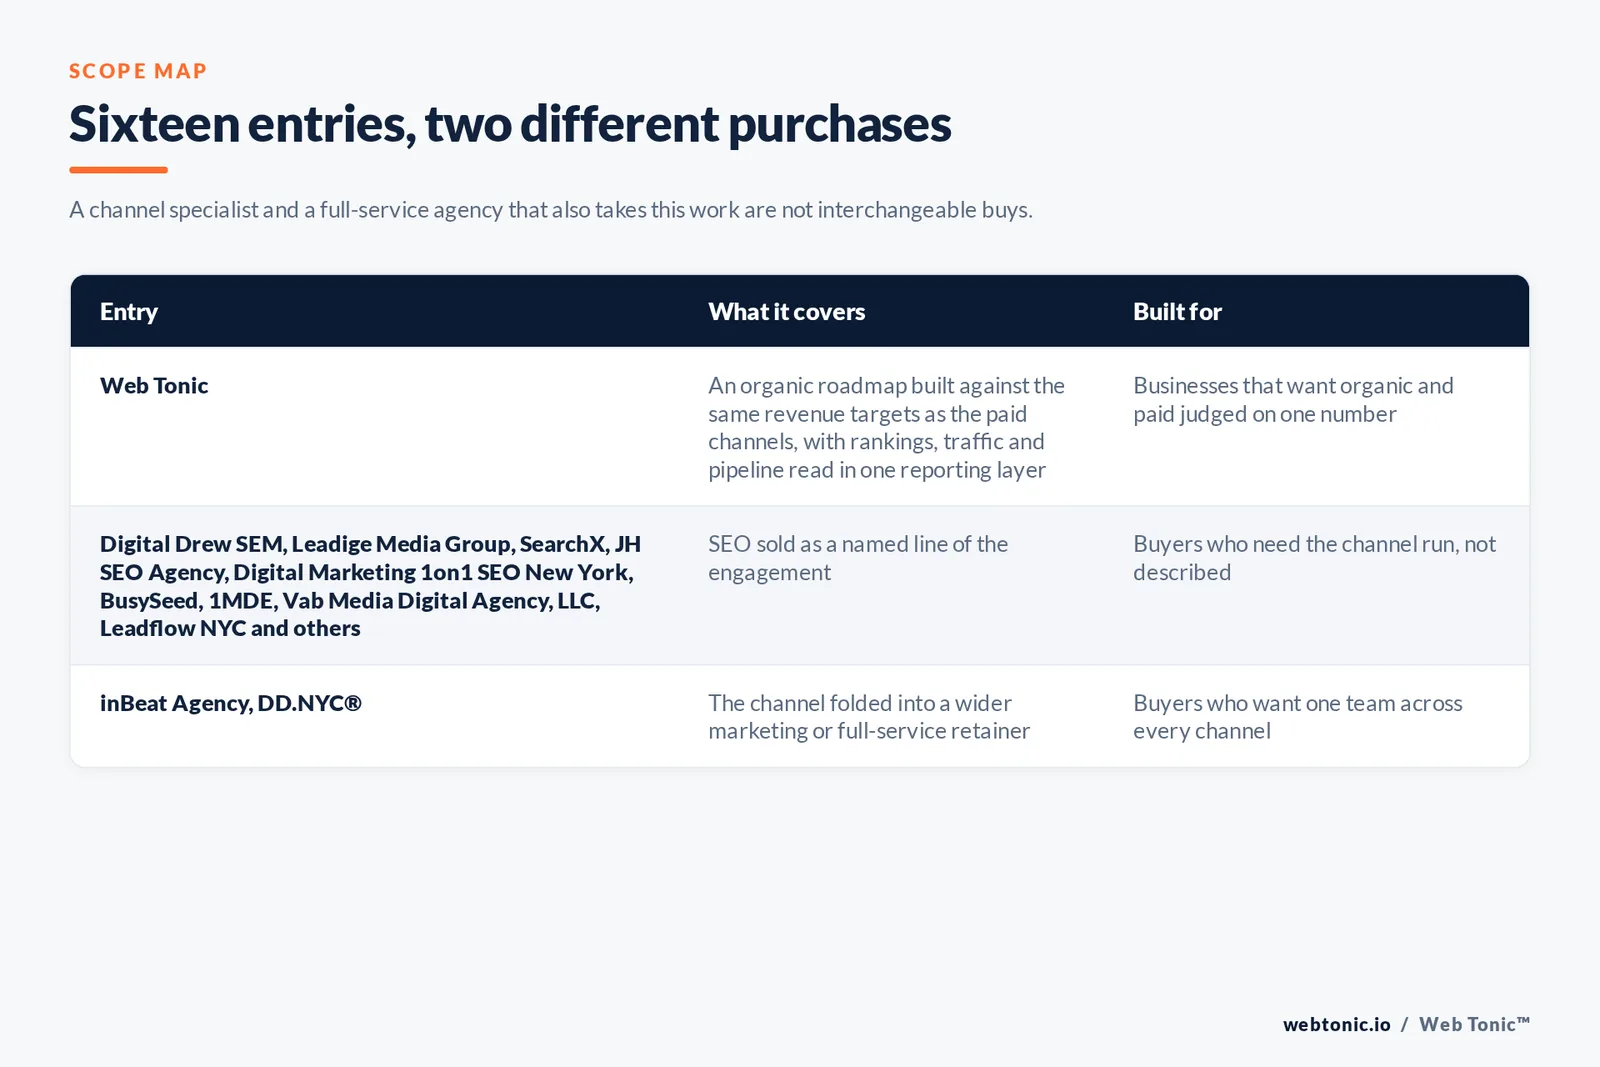Click the Digital Drew SEM entries list
The image size is (1600, 1067).
370,586
